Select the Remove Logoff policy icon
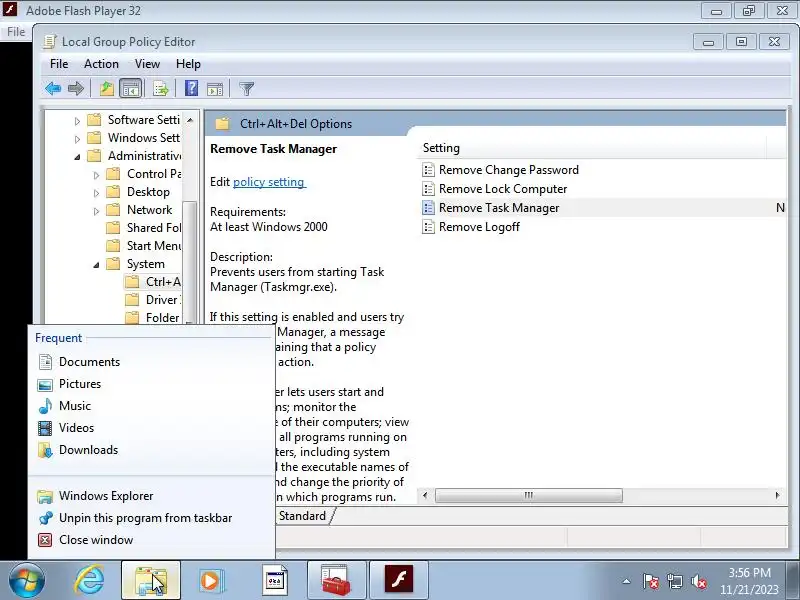Image resolution: width=800 pixels, height=600 pixels. [x=429, y=227]
